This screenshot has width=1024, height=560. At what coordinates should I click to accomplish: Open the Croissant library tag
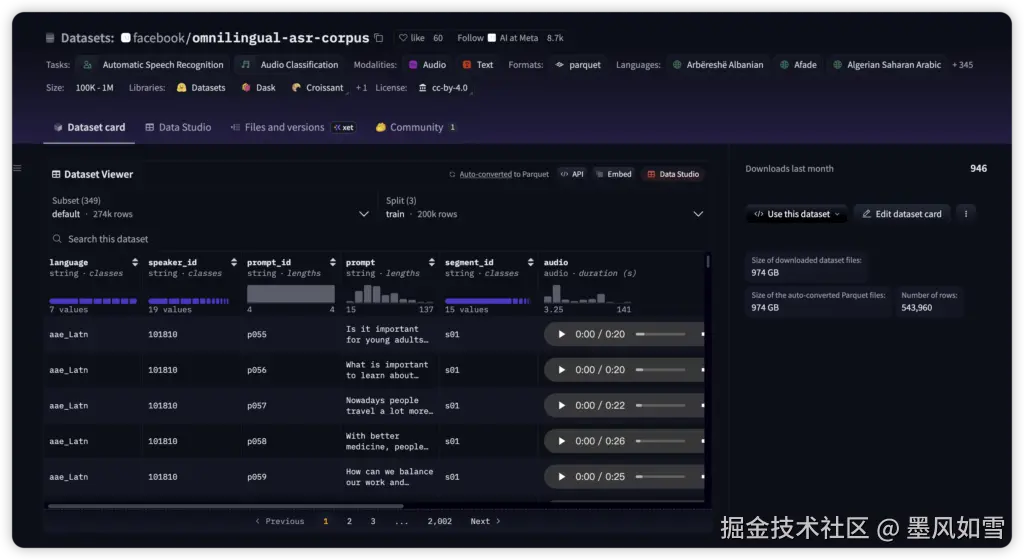coord(317,87)
